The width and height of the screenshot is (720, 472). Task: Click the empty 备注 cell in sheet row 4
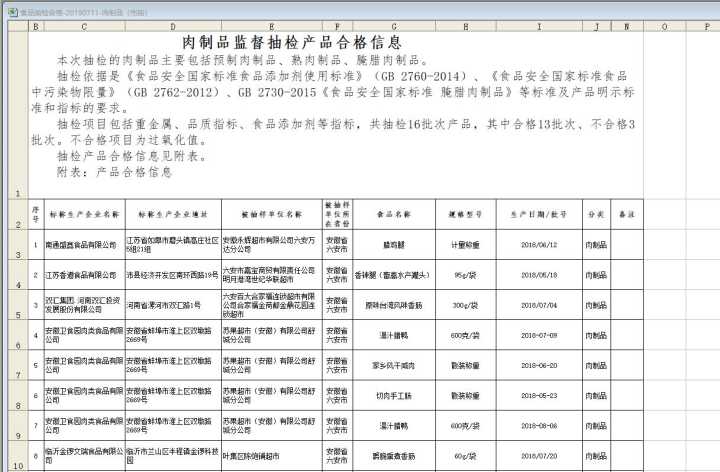[627, 275]
